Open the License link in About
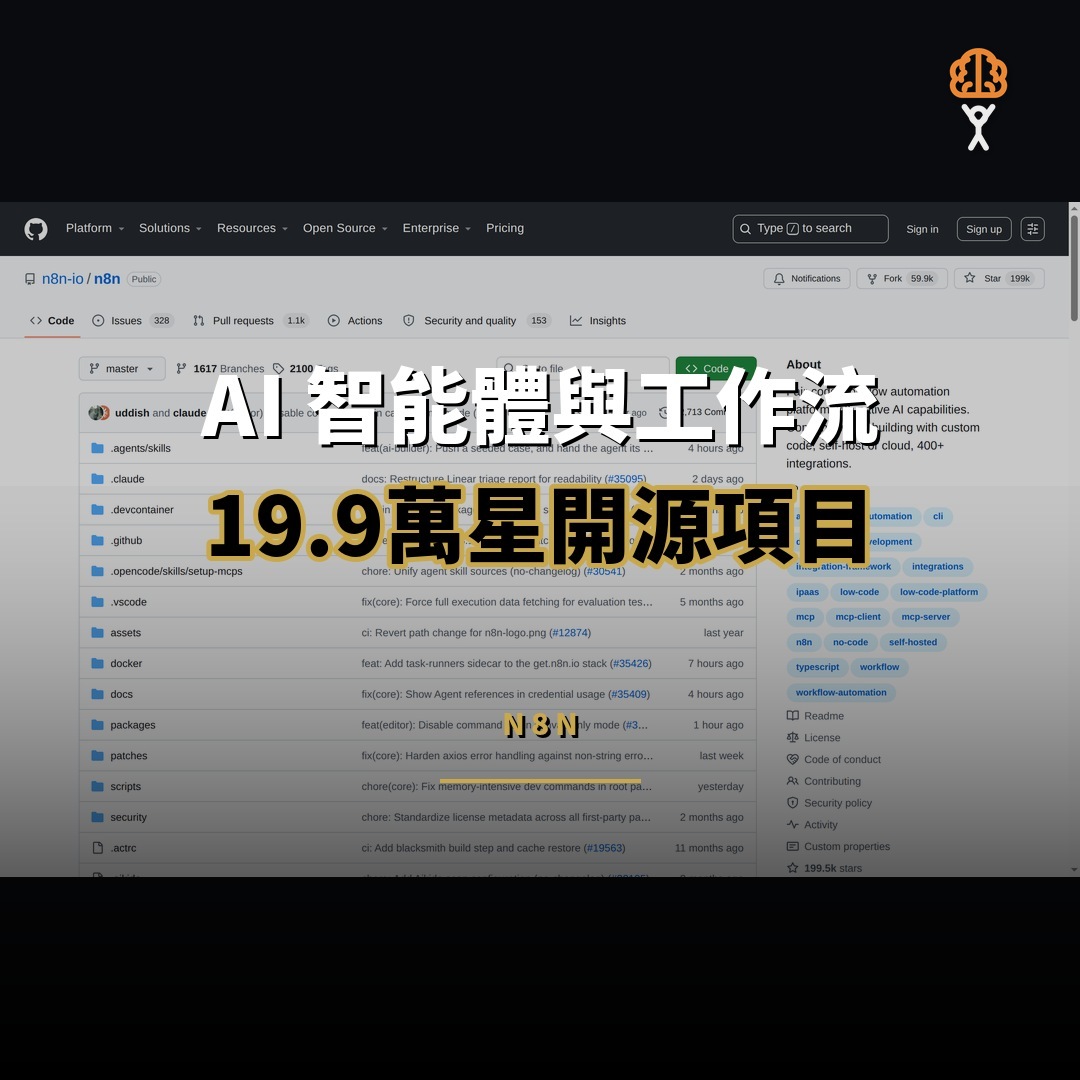This screenshot has width=1080, height=1080. coord(813,738)
